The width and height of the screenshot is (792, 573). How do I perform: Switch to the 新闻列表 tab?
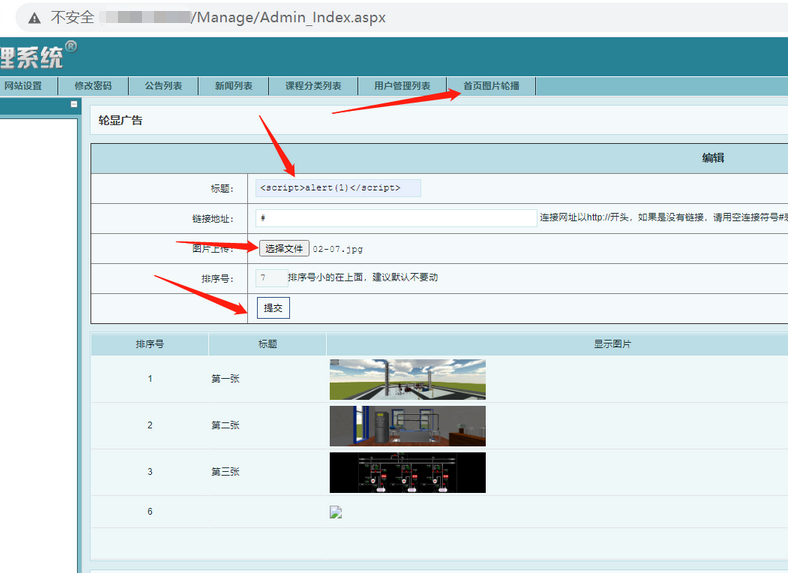(233, 86)
